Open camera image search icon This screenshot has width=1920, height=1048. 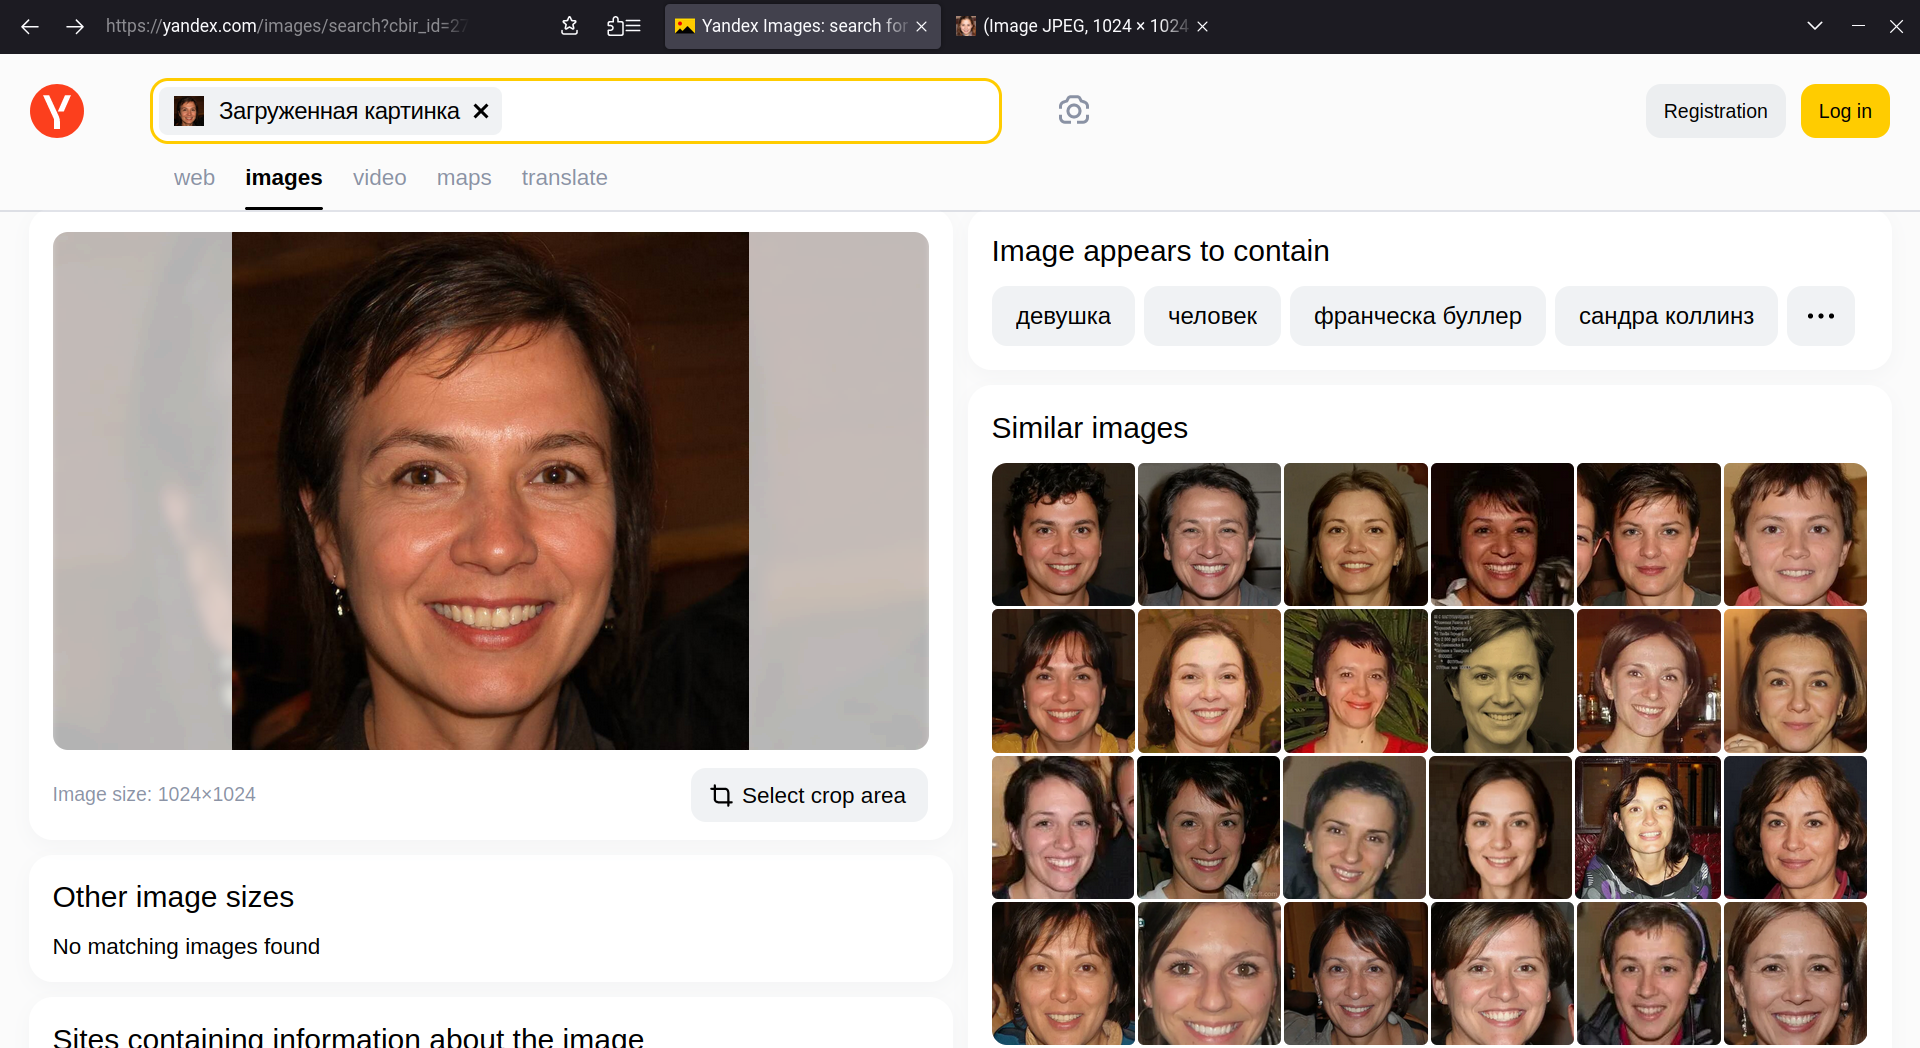1073,110
